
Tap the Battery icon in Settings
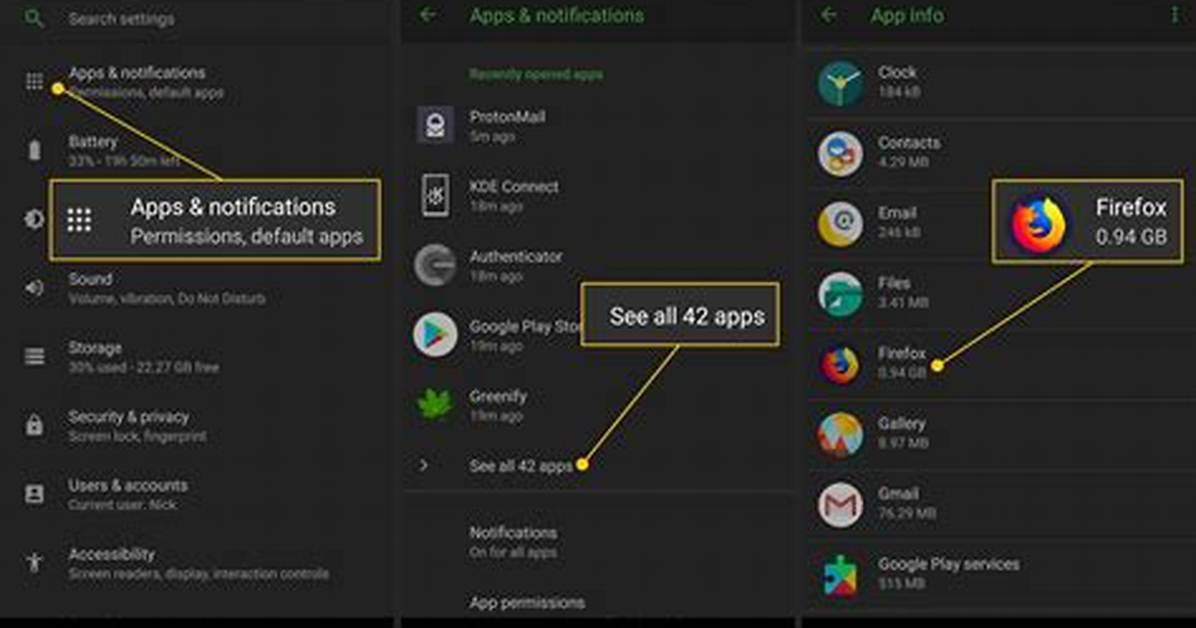(x=34, y=150)
